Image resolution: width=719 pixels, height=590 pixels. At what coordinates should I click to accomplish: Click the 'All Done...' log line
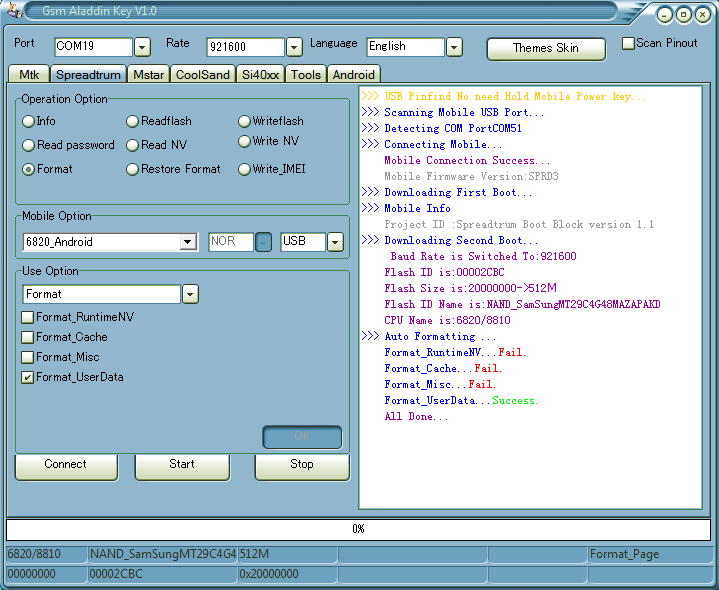[x=416, y=417]
